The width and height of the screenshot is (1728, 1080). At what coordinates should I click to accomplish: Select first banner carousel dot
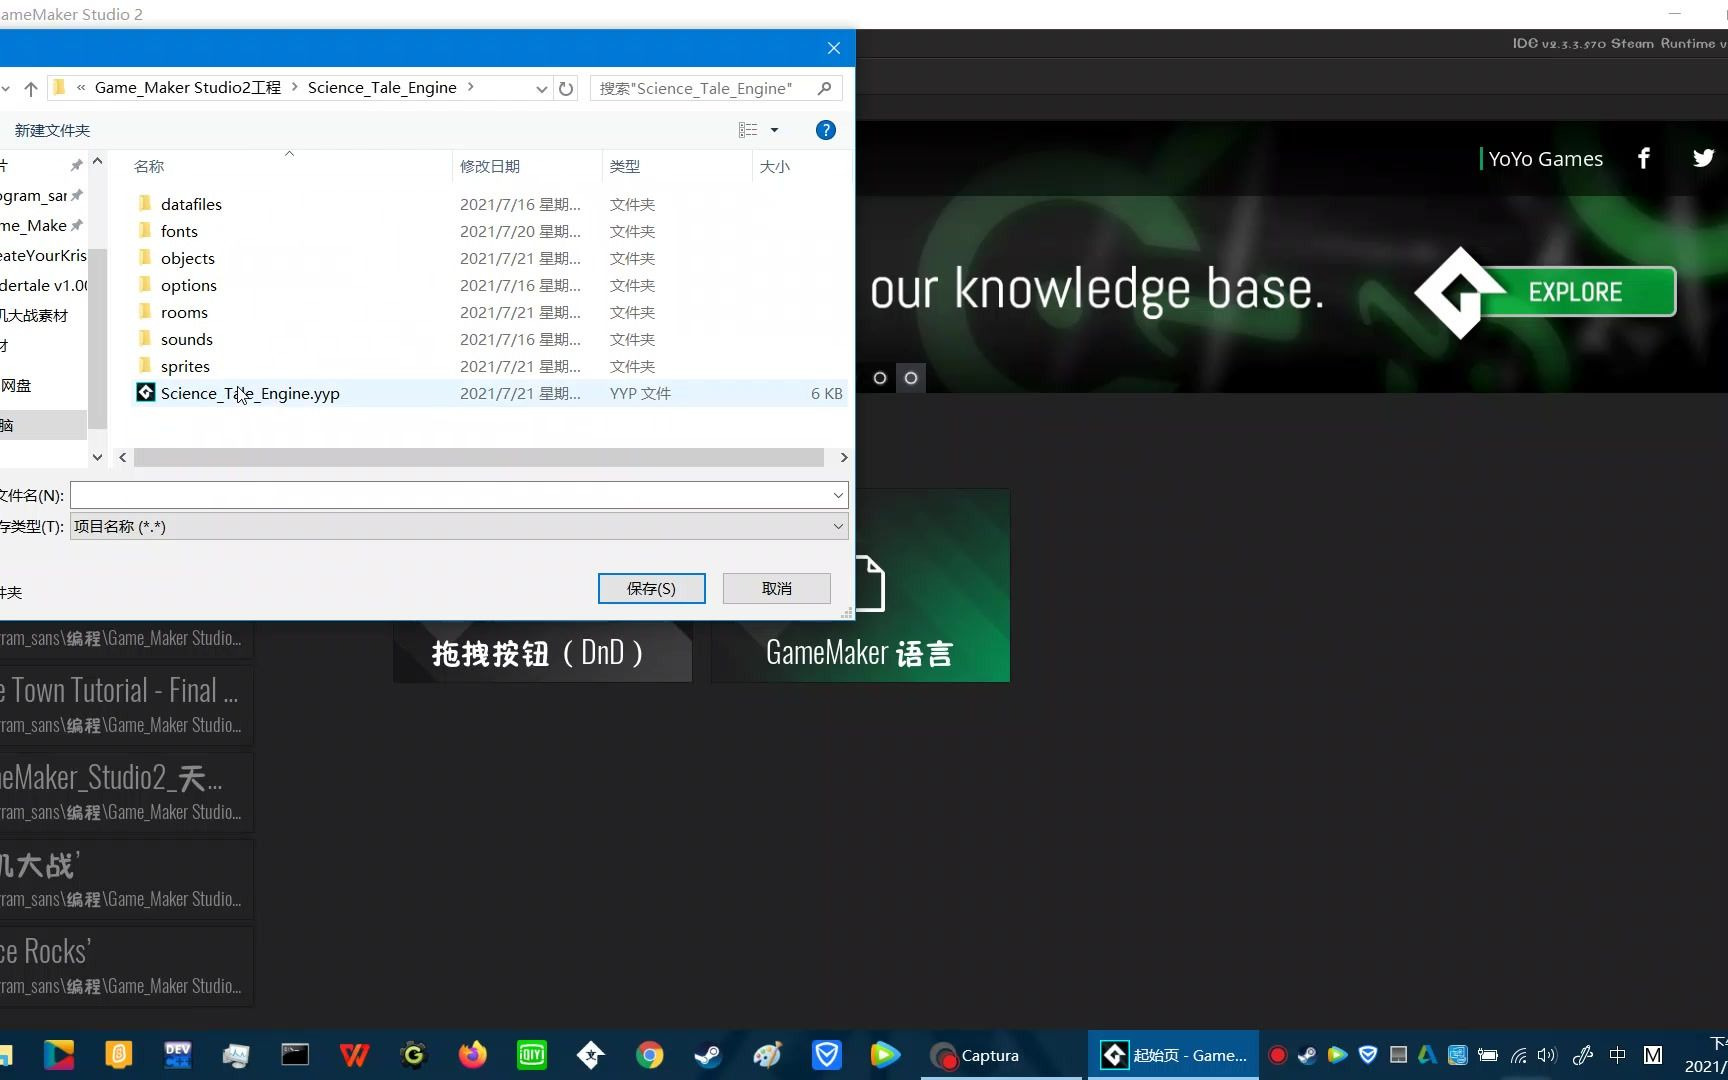tap(880, 378)
